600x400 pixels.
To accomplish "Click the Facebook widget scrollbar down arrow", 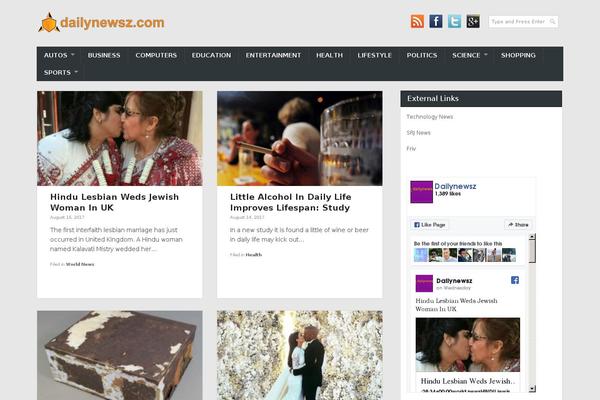I will pyautogui.click(x=532, y=389).
